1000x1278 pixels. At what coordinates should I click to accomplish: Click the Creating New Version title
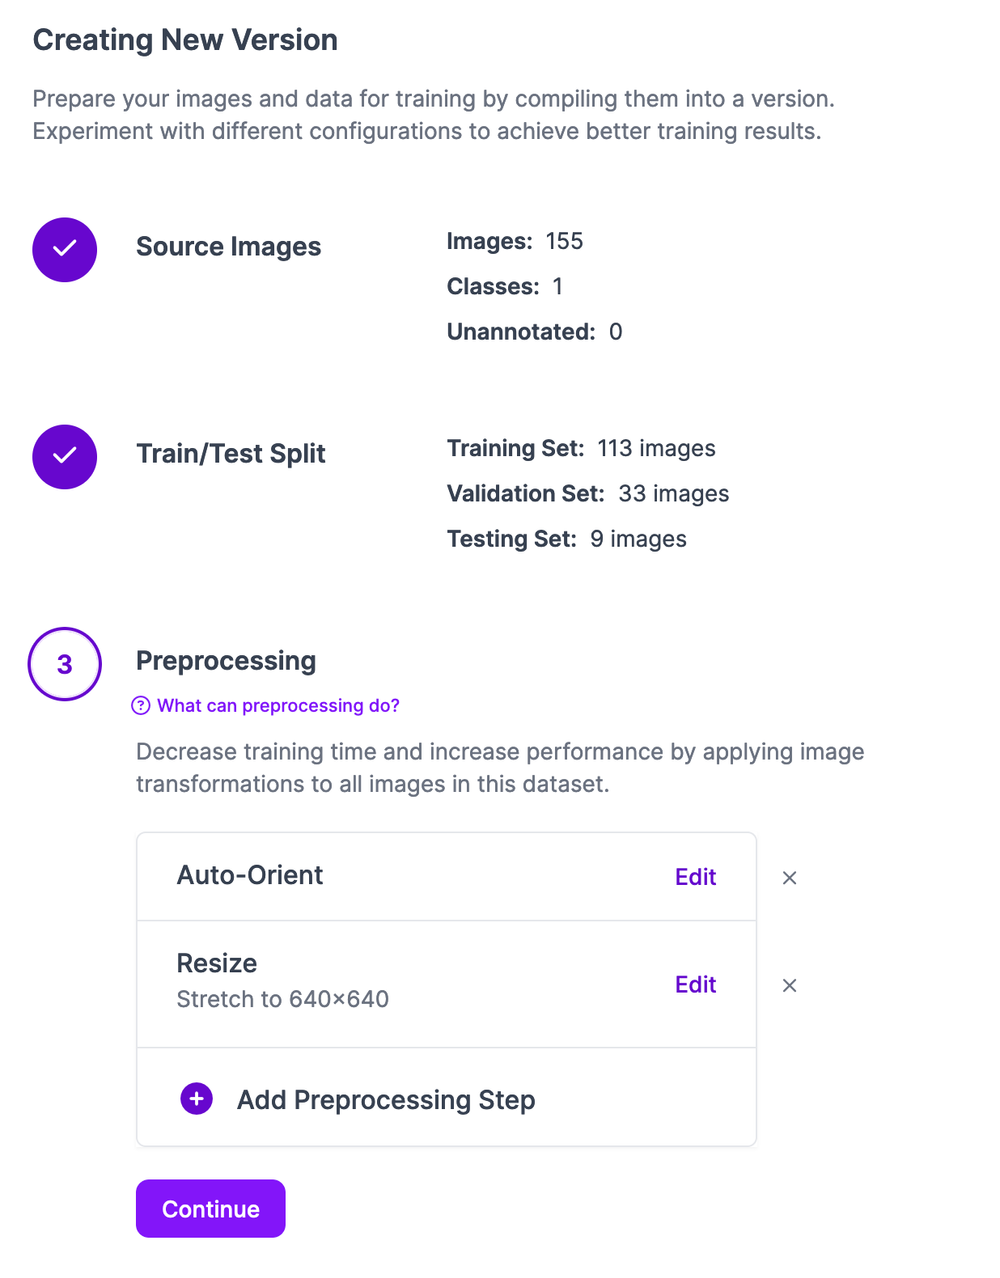click(185, 40)
